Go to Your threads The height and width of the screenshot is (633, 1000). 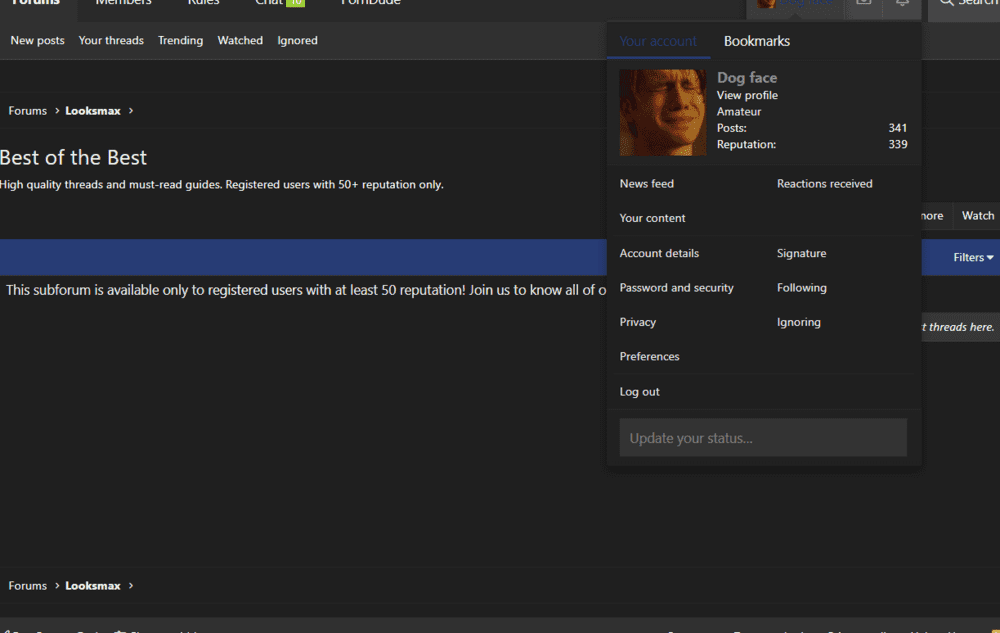tap(111, 40)
